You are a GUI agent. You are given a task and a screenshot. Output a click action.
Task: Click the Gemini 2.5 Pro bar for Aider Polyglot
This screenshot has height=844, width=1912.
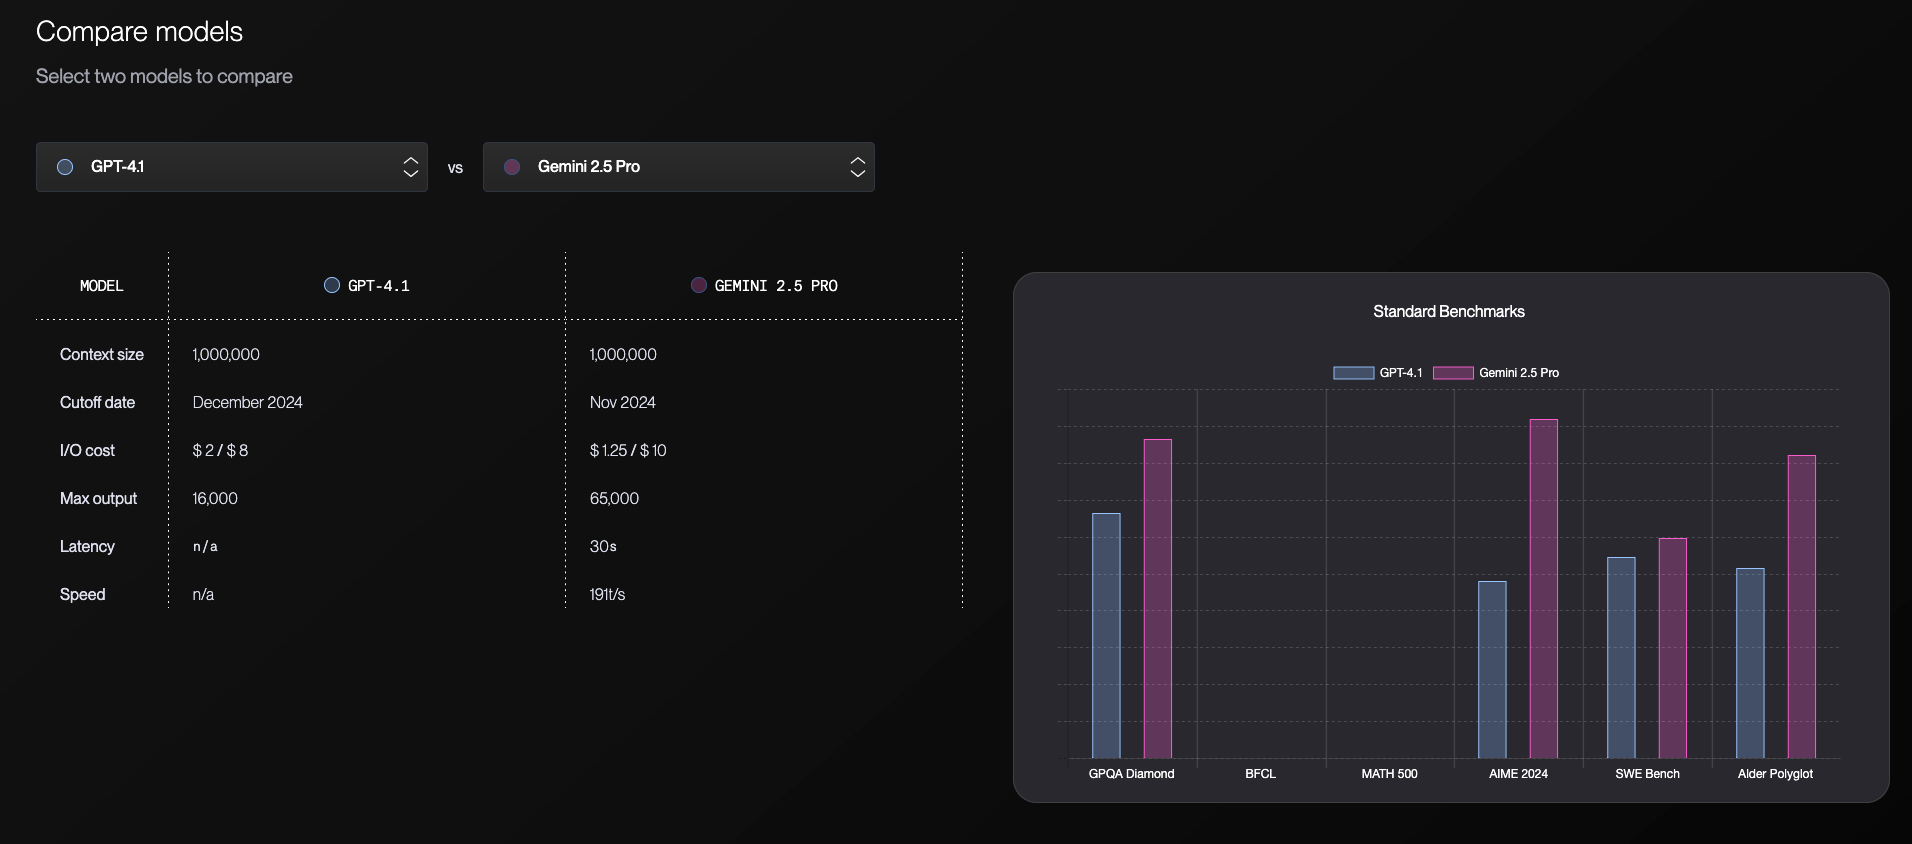[1802, 606]
